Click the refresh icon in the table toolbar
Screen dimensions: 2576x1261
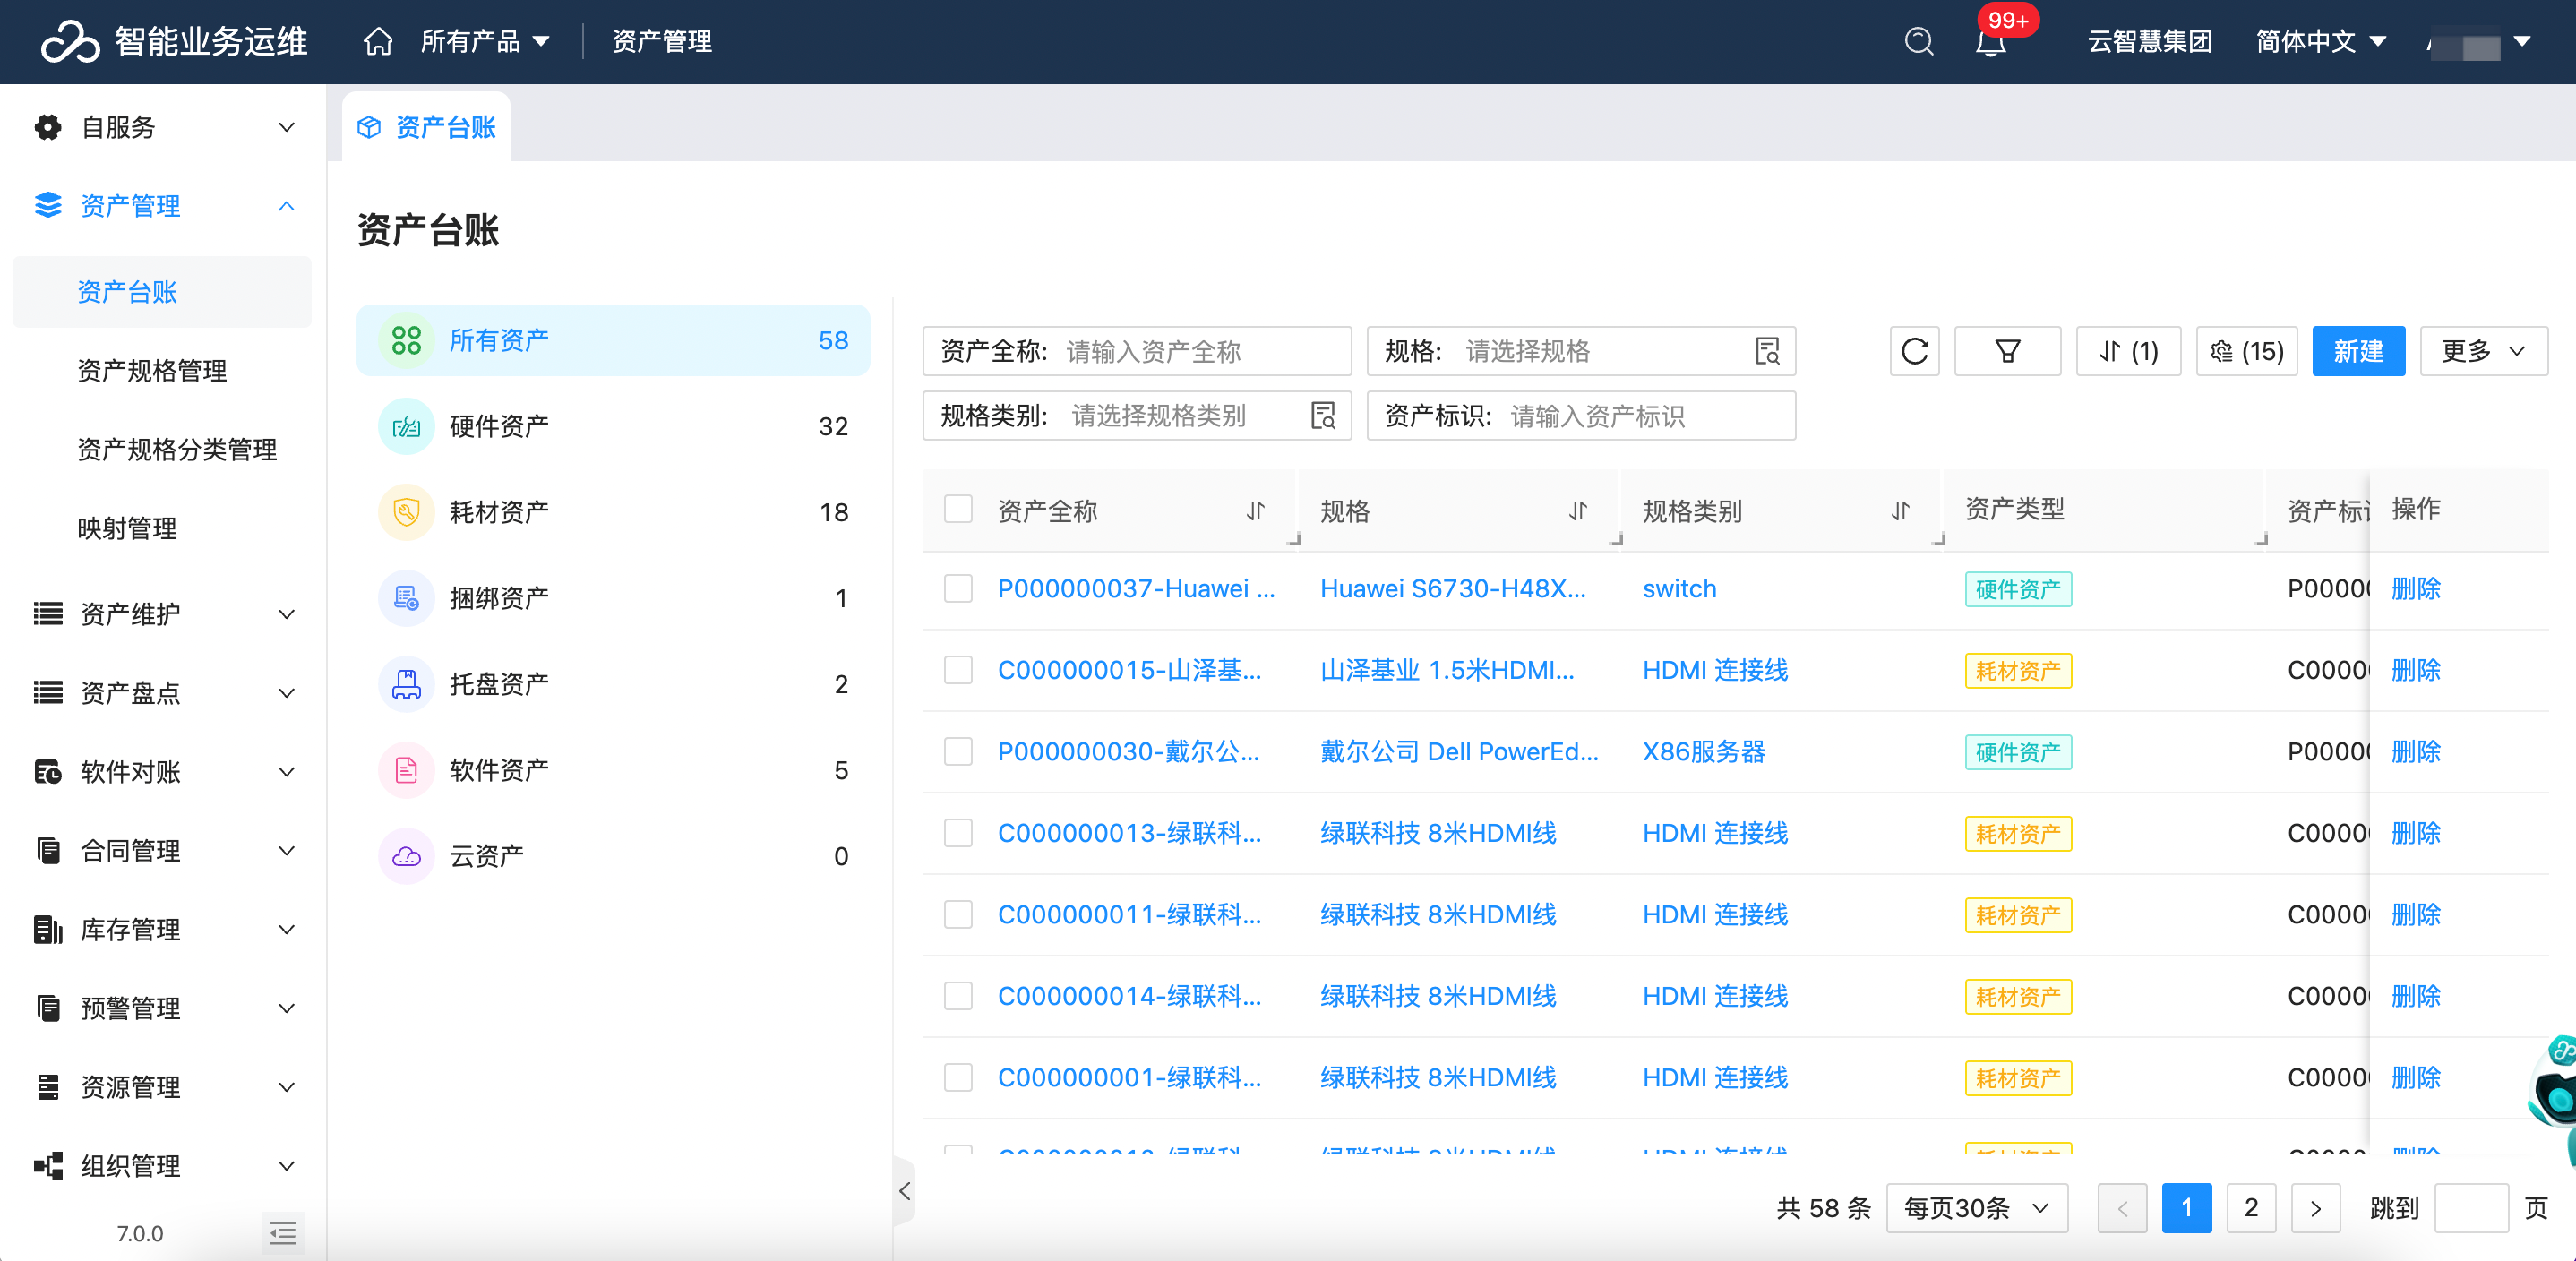(1914, 352)
